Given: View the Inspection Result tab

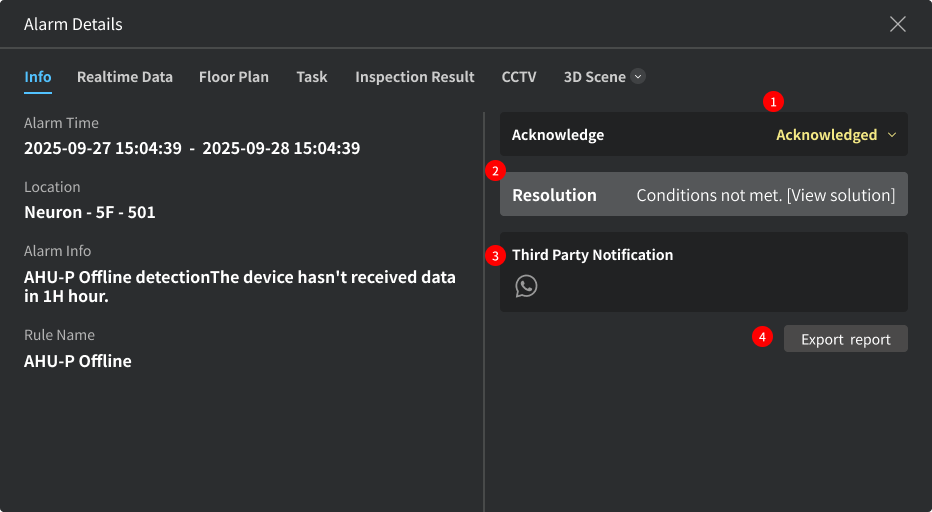Looking at the screenshot, I should point(415,77).
